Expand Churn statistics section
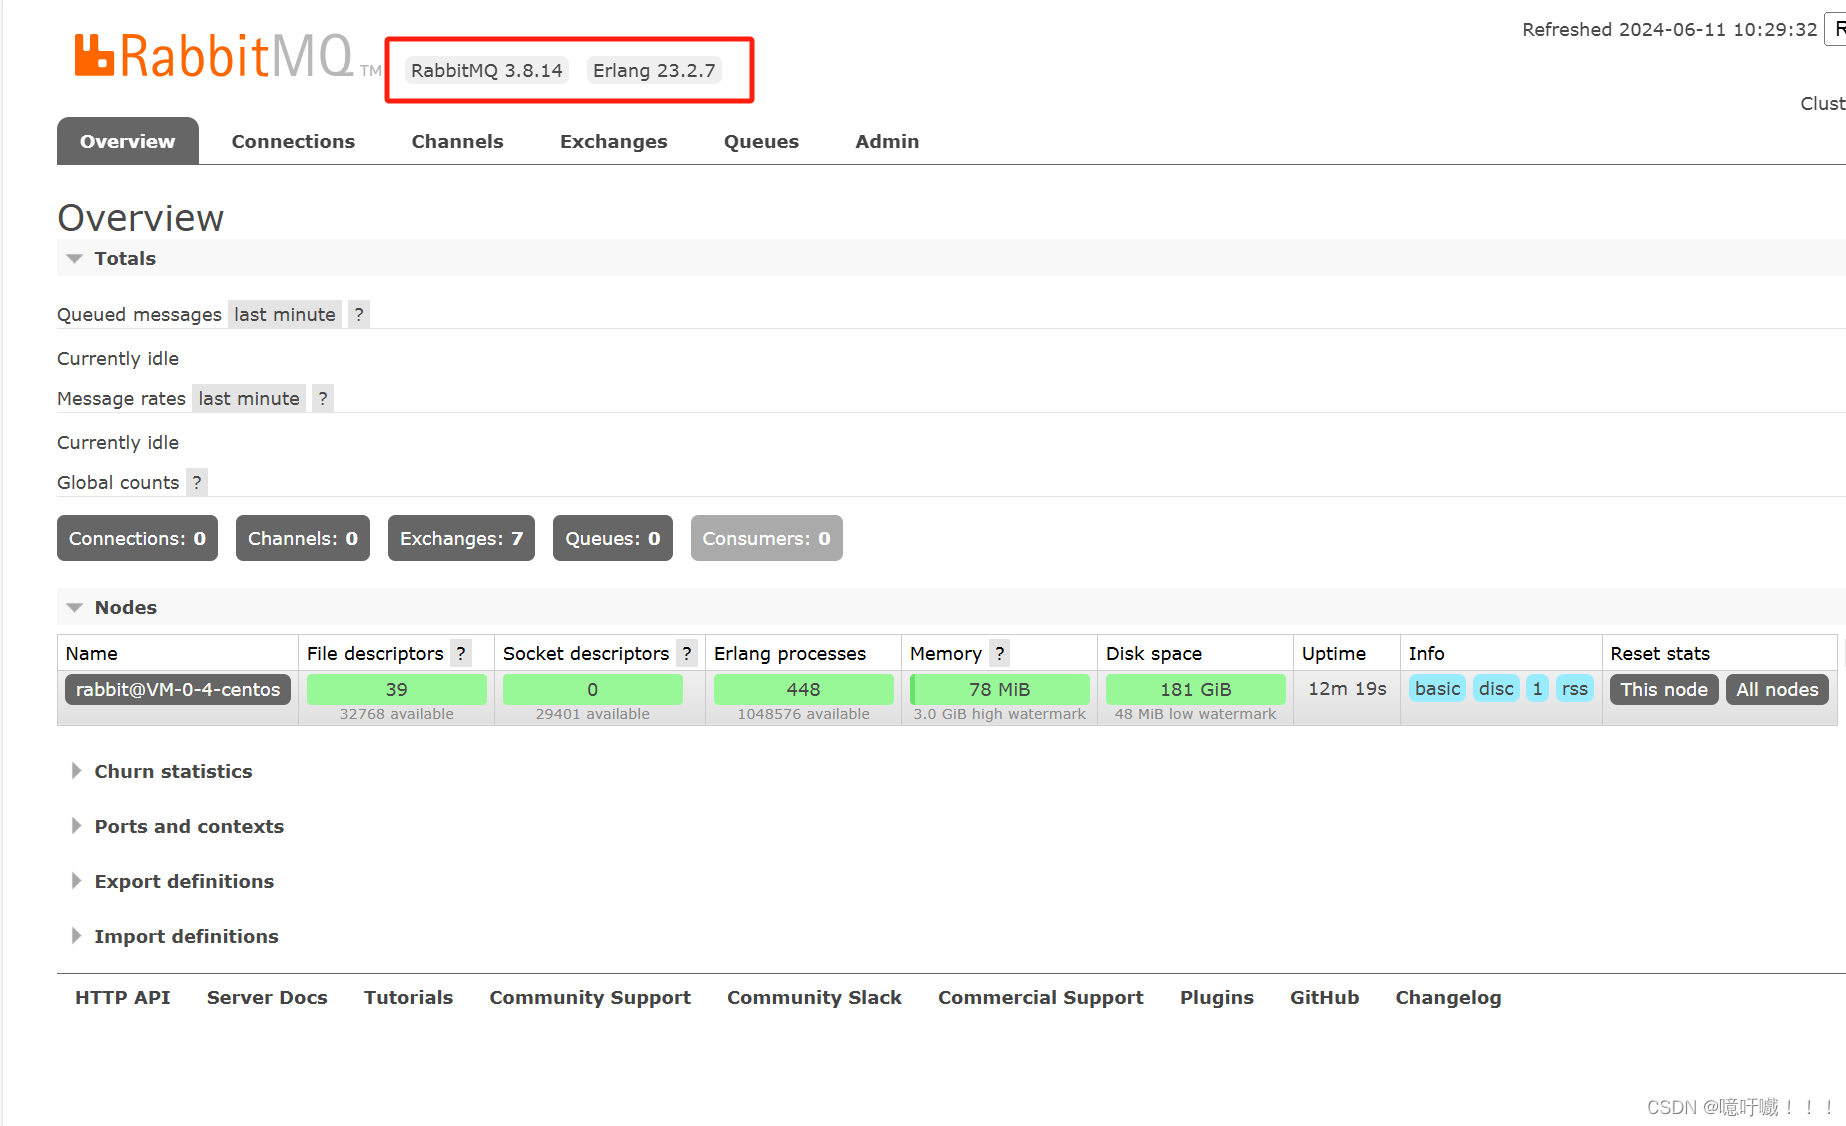 173,771
